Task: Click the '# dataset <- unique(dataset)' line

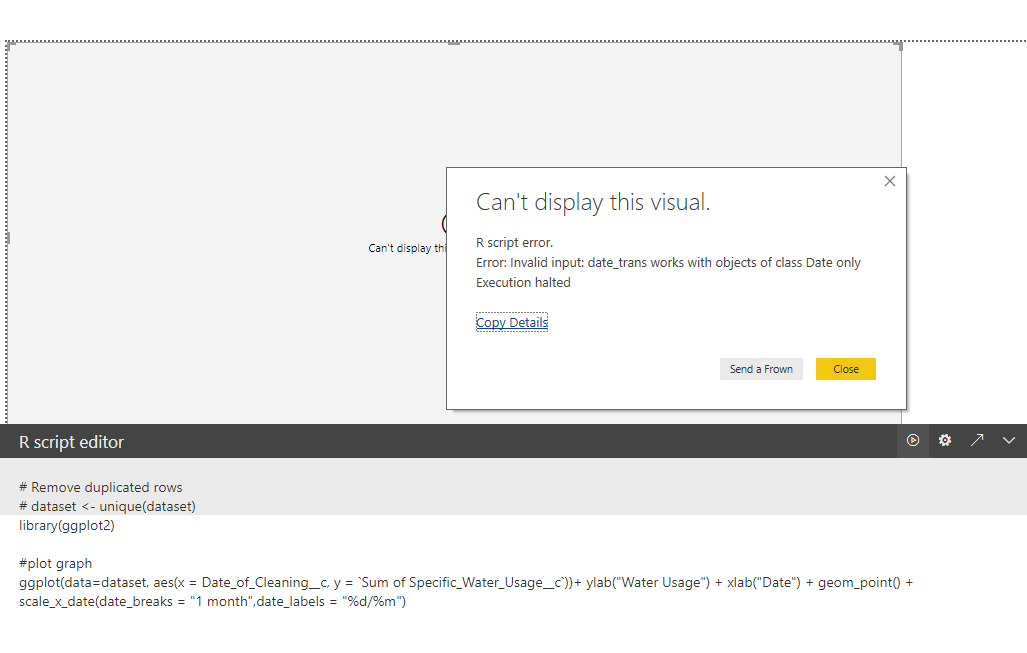Action: click(x=107, y=506)
